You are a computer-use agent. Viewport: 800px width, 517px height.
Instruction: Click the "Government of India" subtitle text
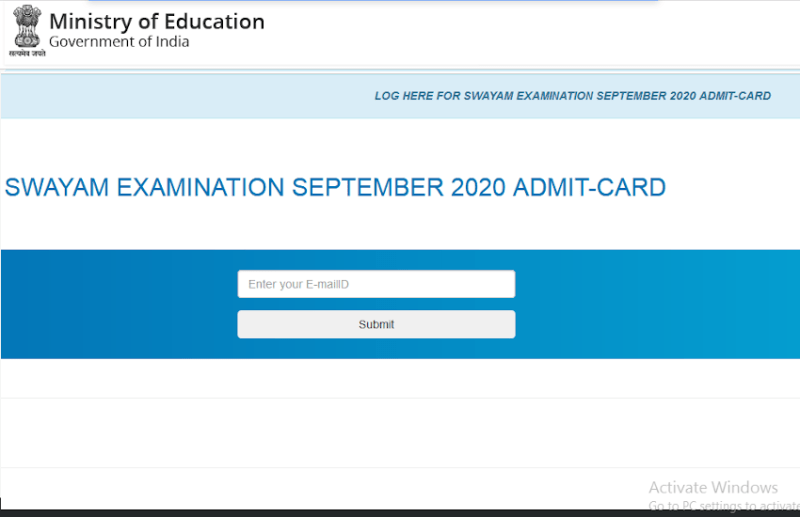pyautogui.click(x=119, y=42)
